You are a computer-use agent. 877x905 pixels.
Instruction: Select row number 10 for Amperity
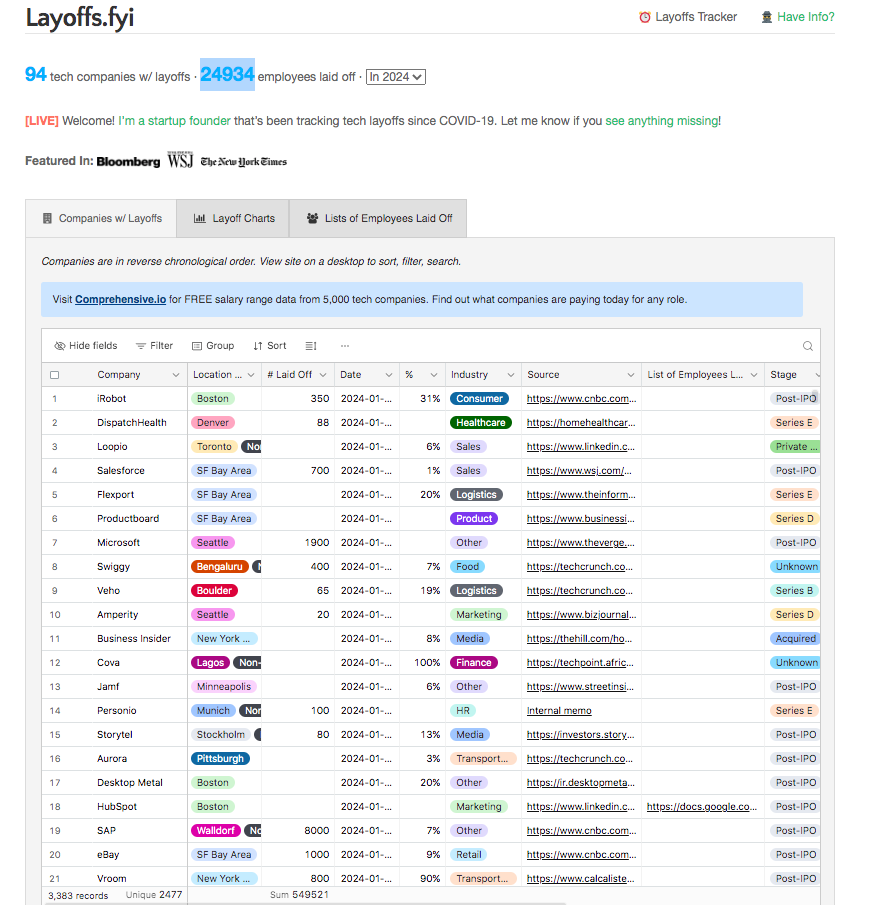click(55, 615)
